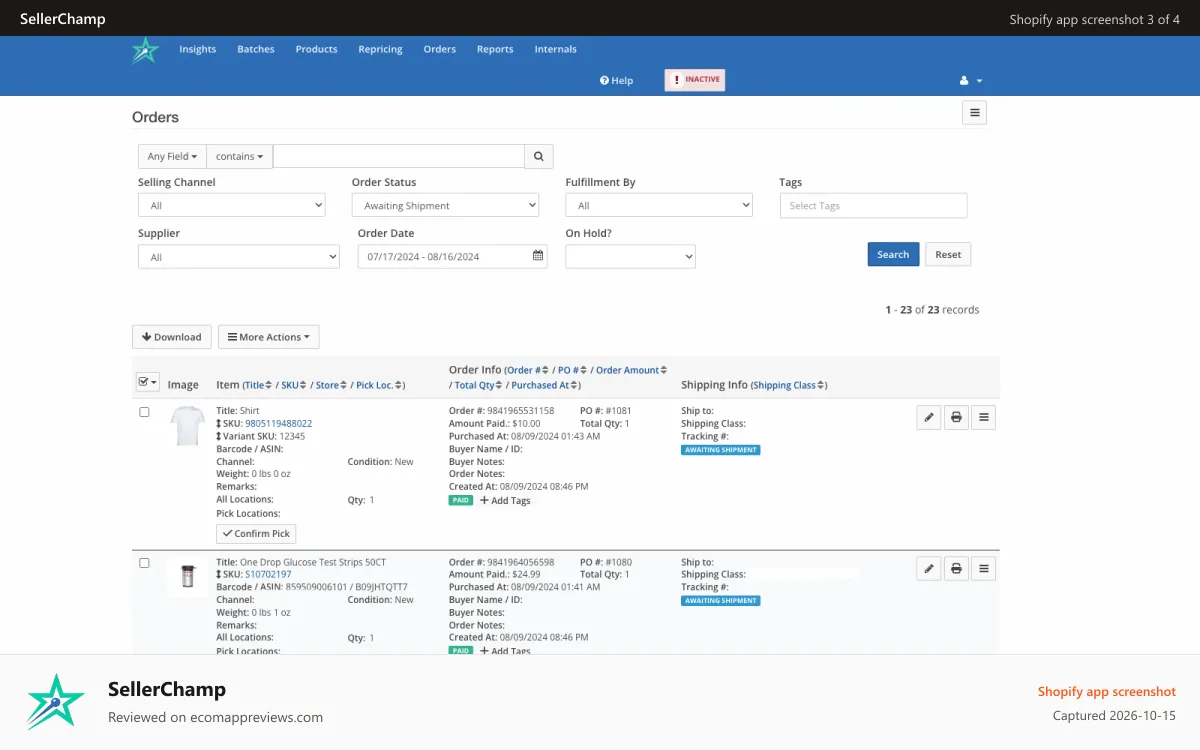1200x750 pixels.
Task: Click the Download button
Action: [x=172, y=337]
